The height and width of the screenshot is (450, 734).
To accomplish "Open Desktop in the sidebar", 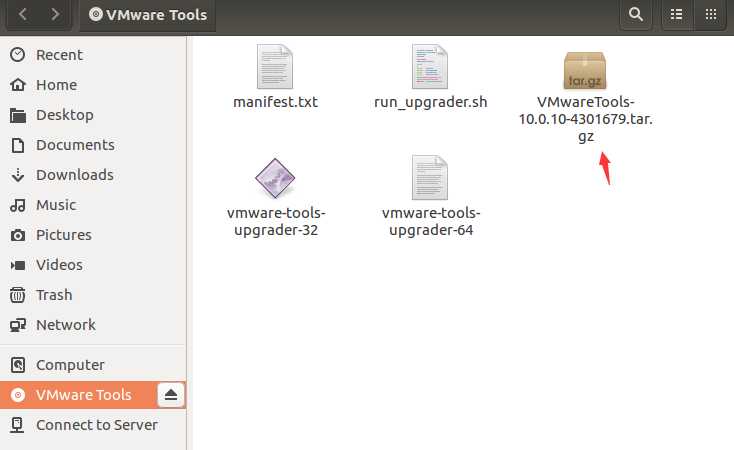I will (x=93, y=115).
